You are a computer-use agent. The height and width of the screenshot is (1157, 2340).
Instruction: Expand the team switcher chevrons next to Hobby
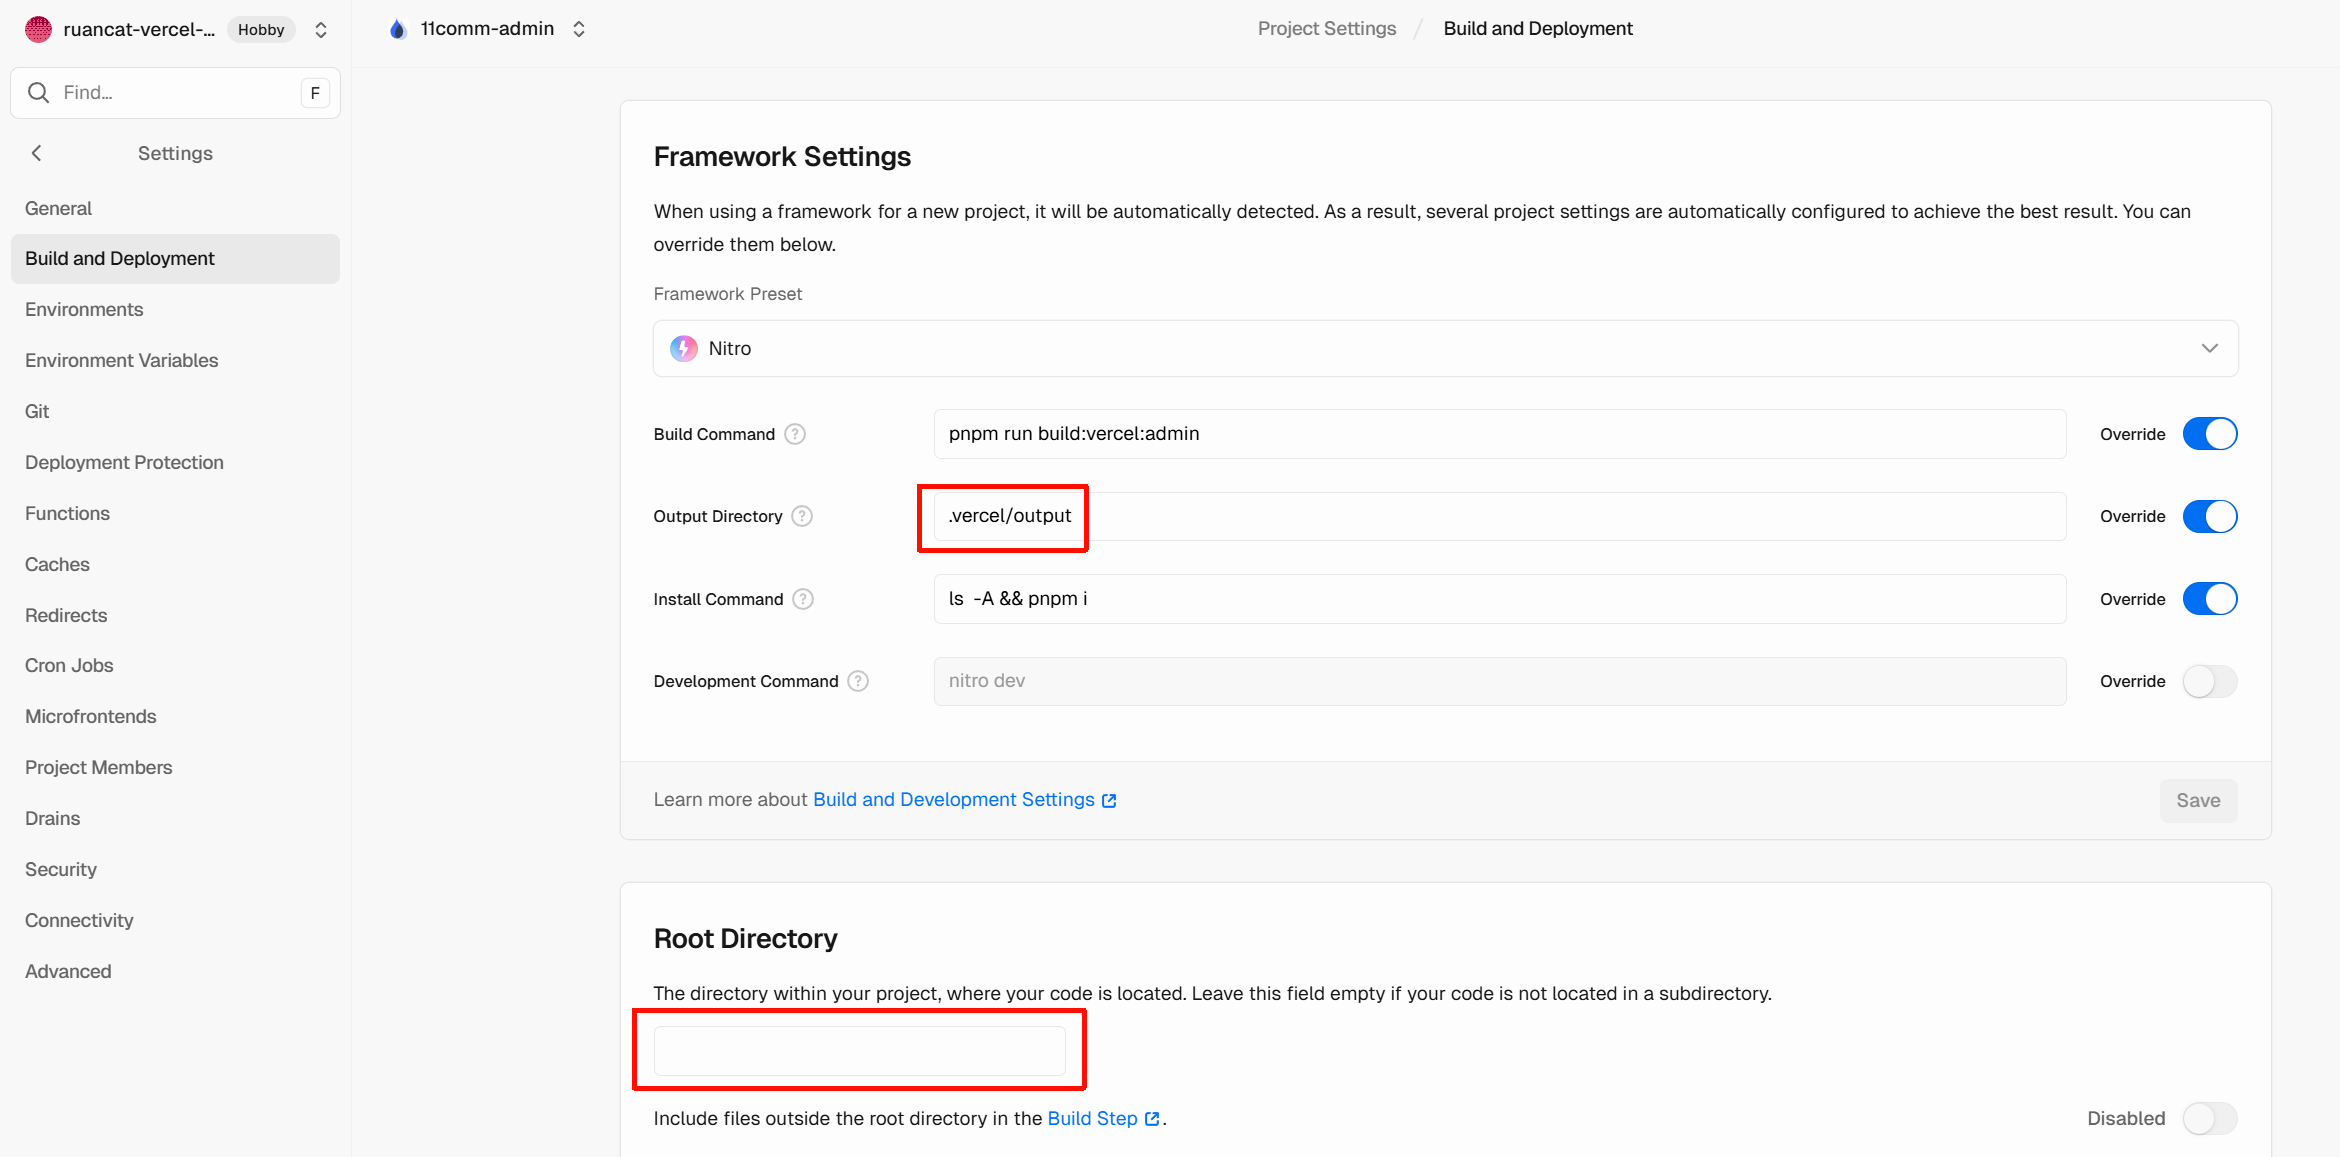tap(321, 30)
